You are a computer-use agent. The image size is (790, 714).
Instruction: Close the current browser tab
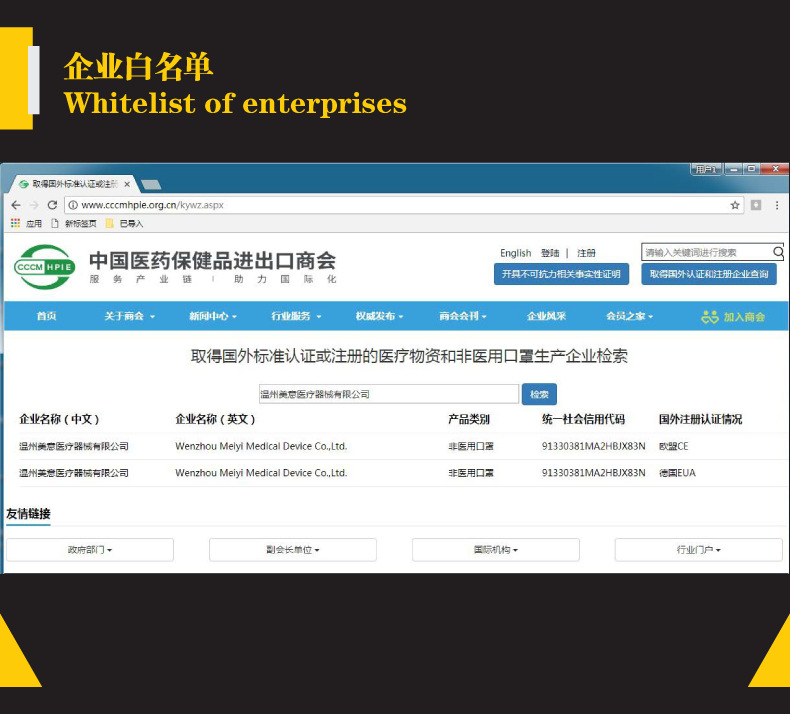(127, 184)
